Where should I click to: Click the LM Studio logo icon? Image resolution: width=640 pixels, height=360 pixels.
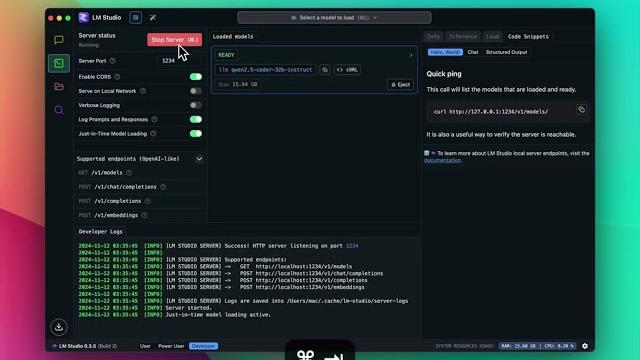pyautogui.click(x=84, y=18)
